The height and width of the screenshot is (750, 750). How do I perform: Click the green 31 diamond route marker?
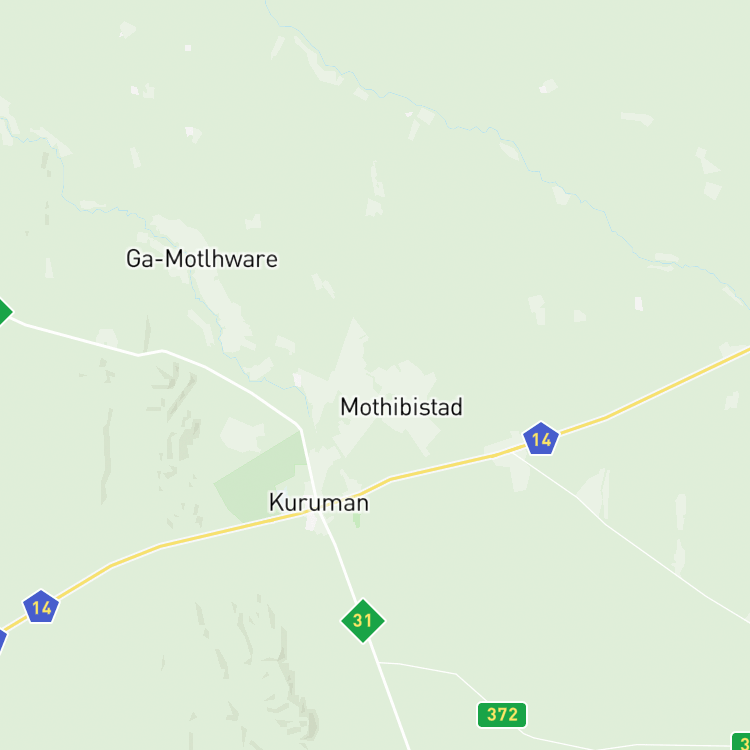[x=363, y=621]
